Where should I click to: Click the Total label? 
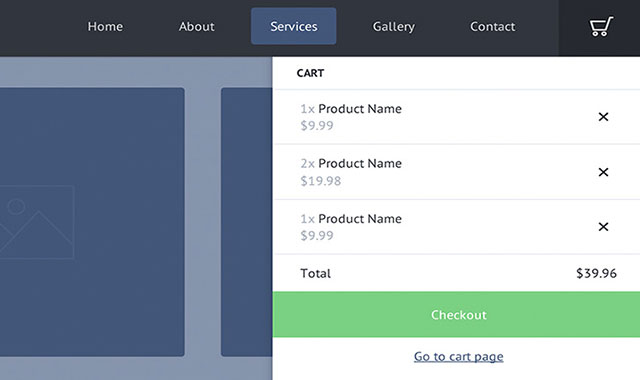[x=316, y=273]
